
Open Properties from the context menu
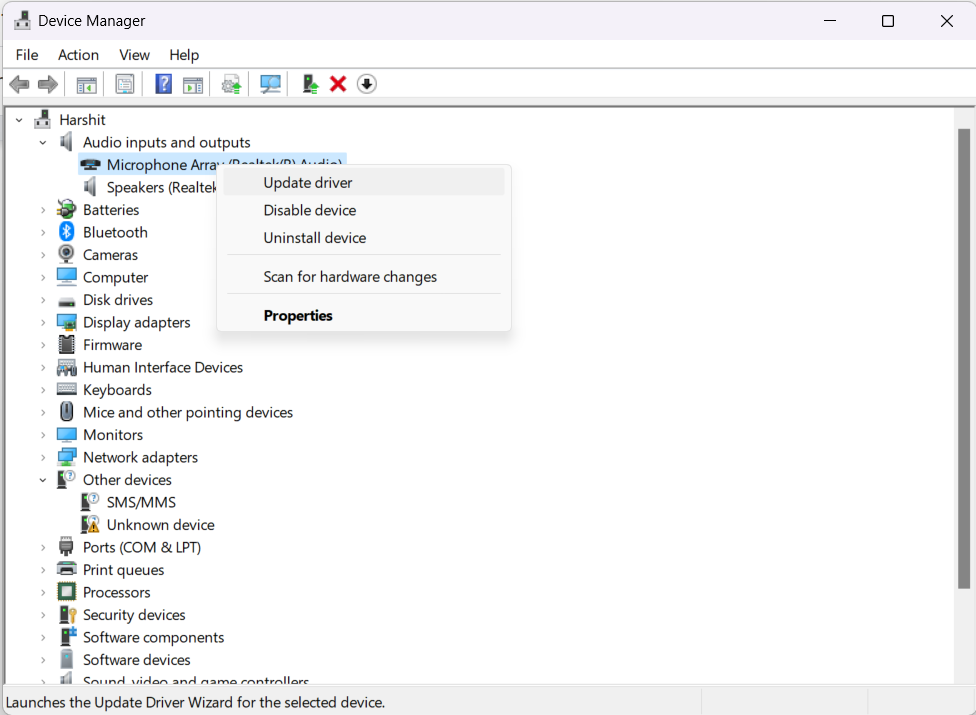pos(298,316)
